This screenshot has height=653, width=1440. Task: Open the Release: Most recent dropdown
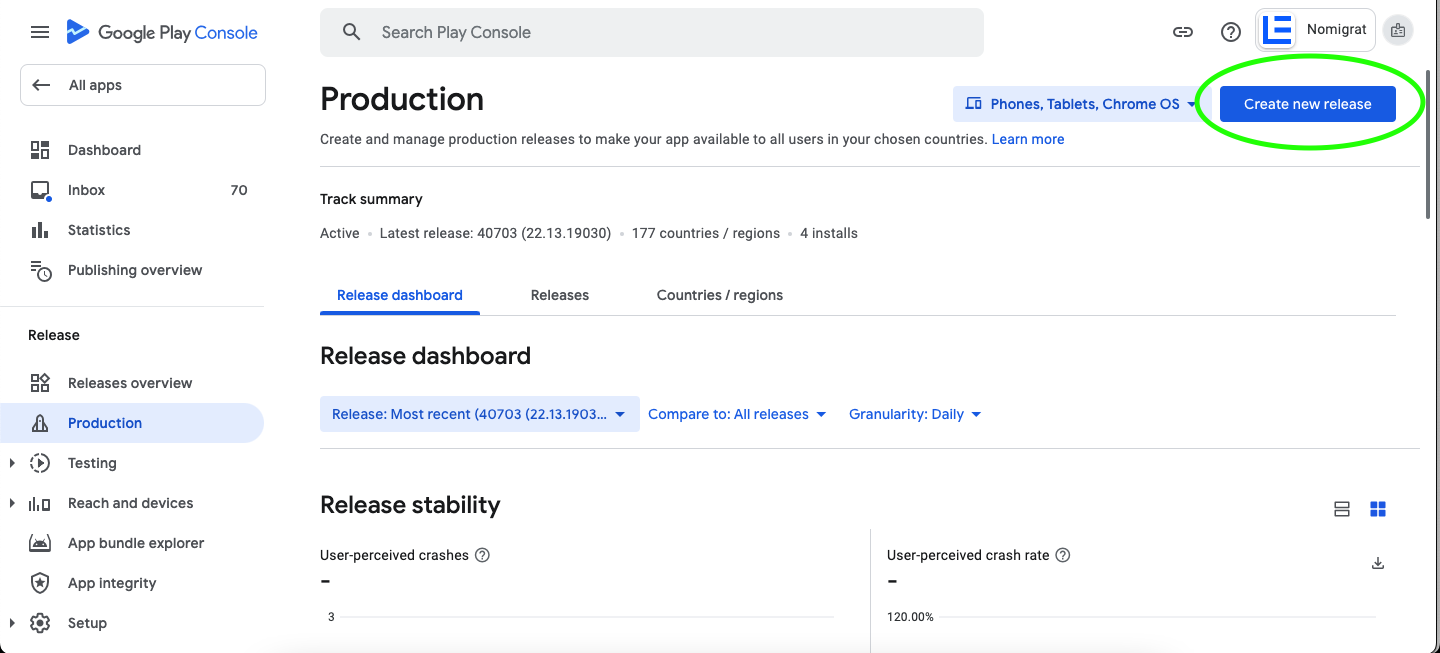(480, 414)
